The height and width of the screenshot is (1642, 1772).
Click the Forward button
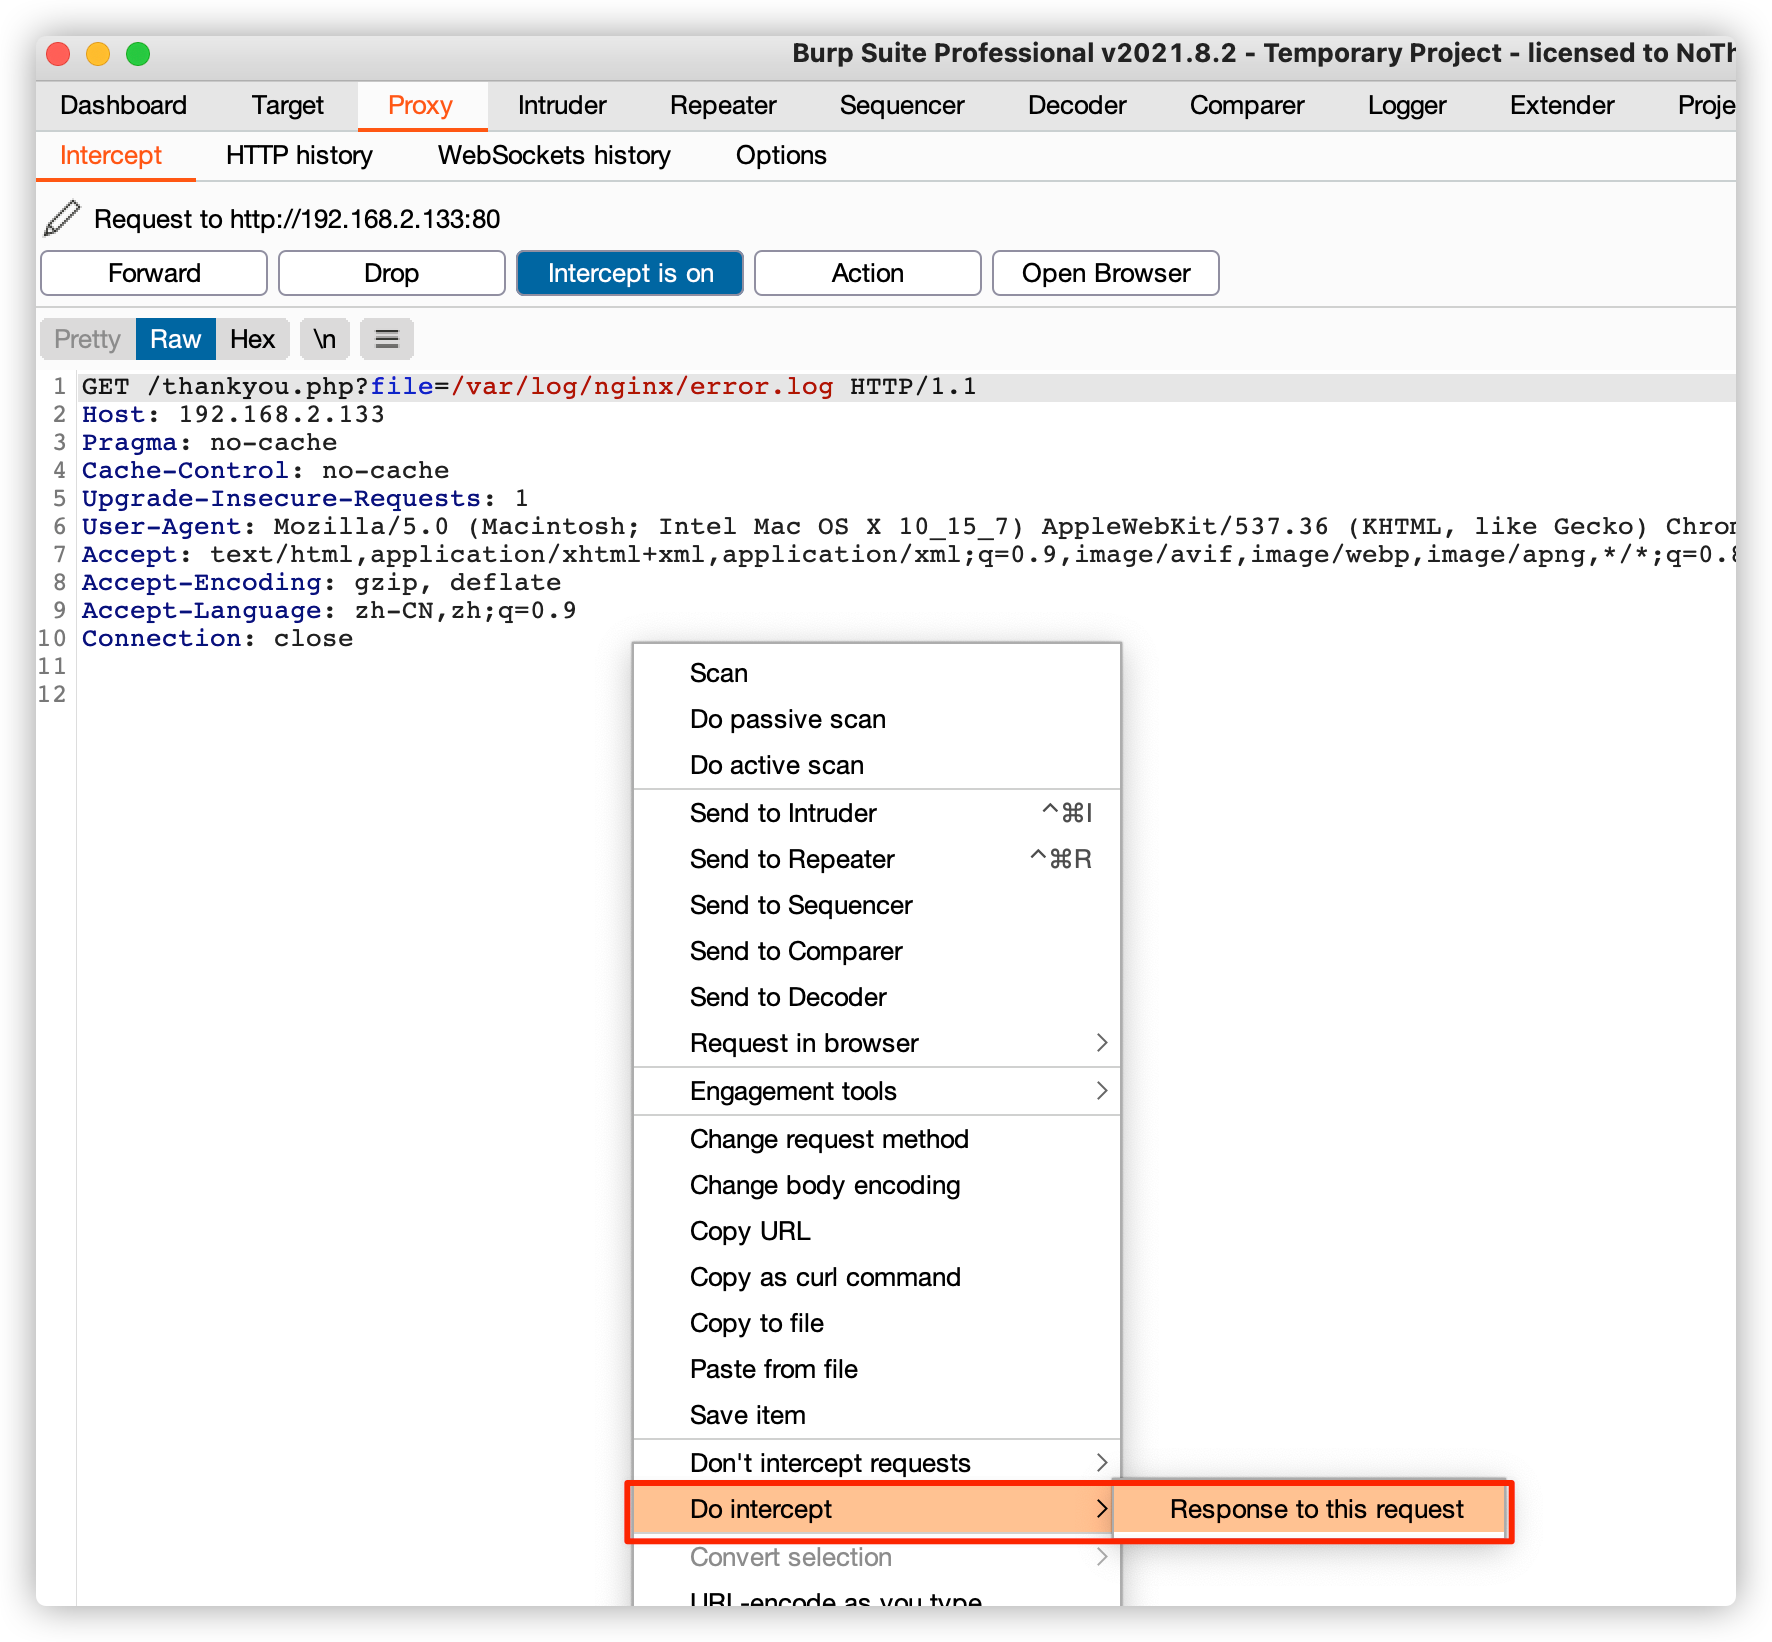[x=154, y=273]
